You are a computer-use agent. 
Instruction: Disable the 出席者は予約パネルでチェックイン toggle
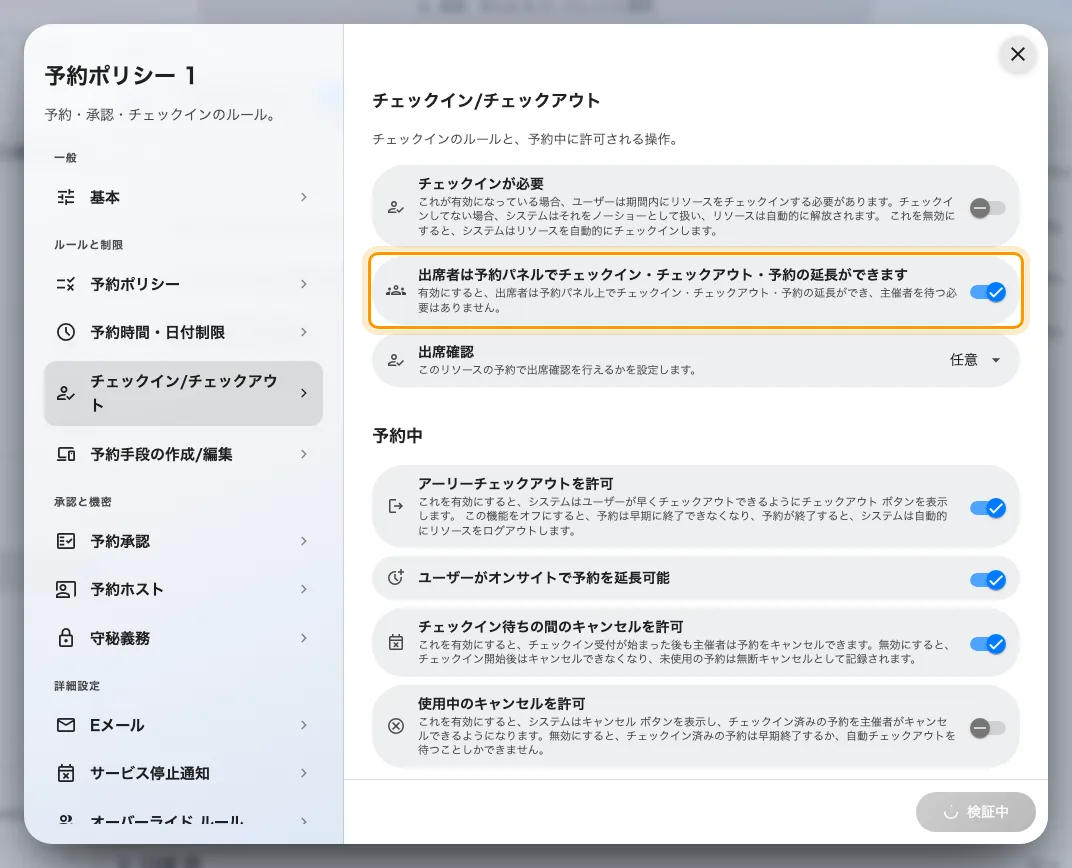pos(987,293)
